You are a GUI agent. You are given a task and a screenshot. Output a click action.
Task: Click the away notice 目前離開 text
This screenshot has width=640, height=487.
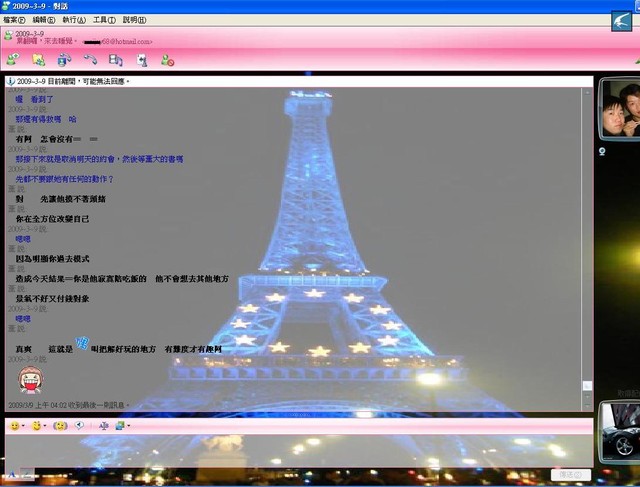[x=73, y=81]
